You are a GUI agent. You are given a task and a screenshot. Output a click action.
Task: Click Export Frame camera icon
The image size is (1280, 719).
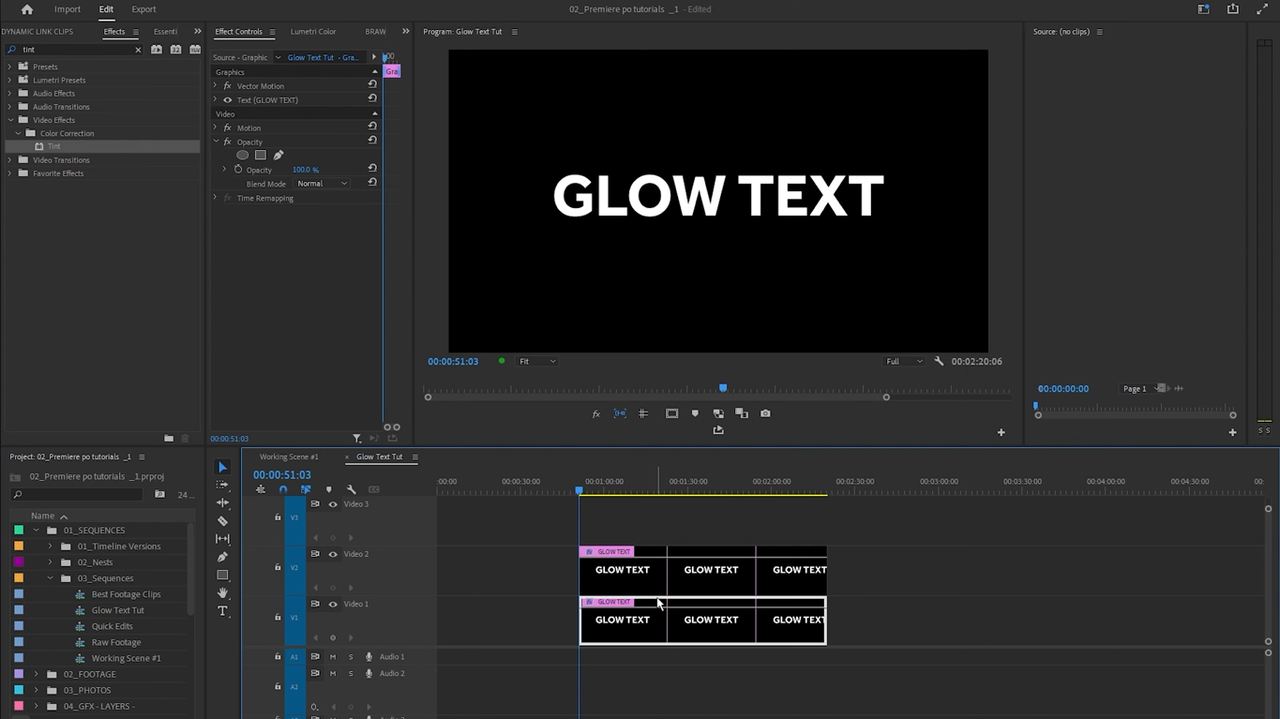tap(765, 413)
